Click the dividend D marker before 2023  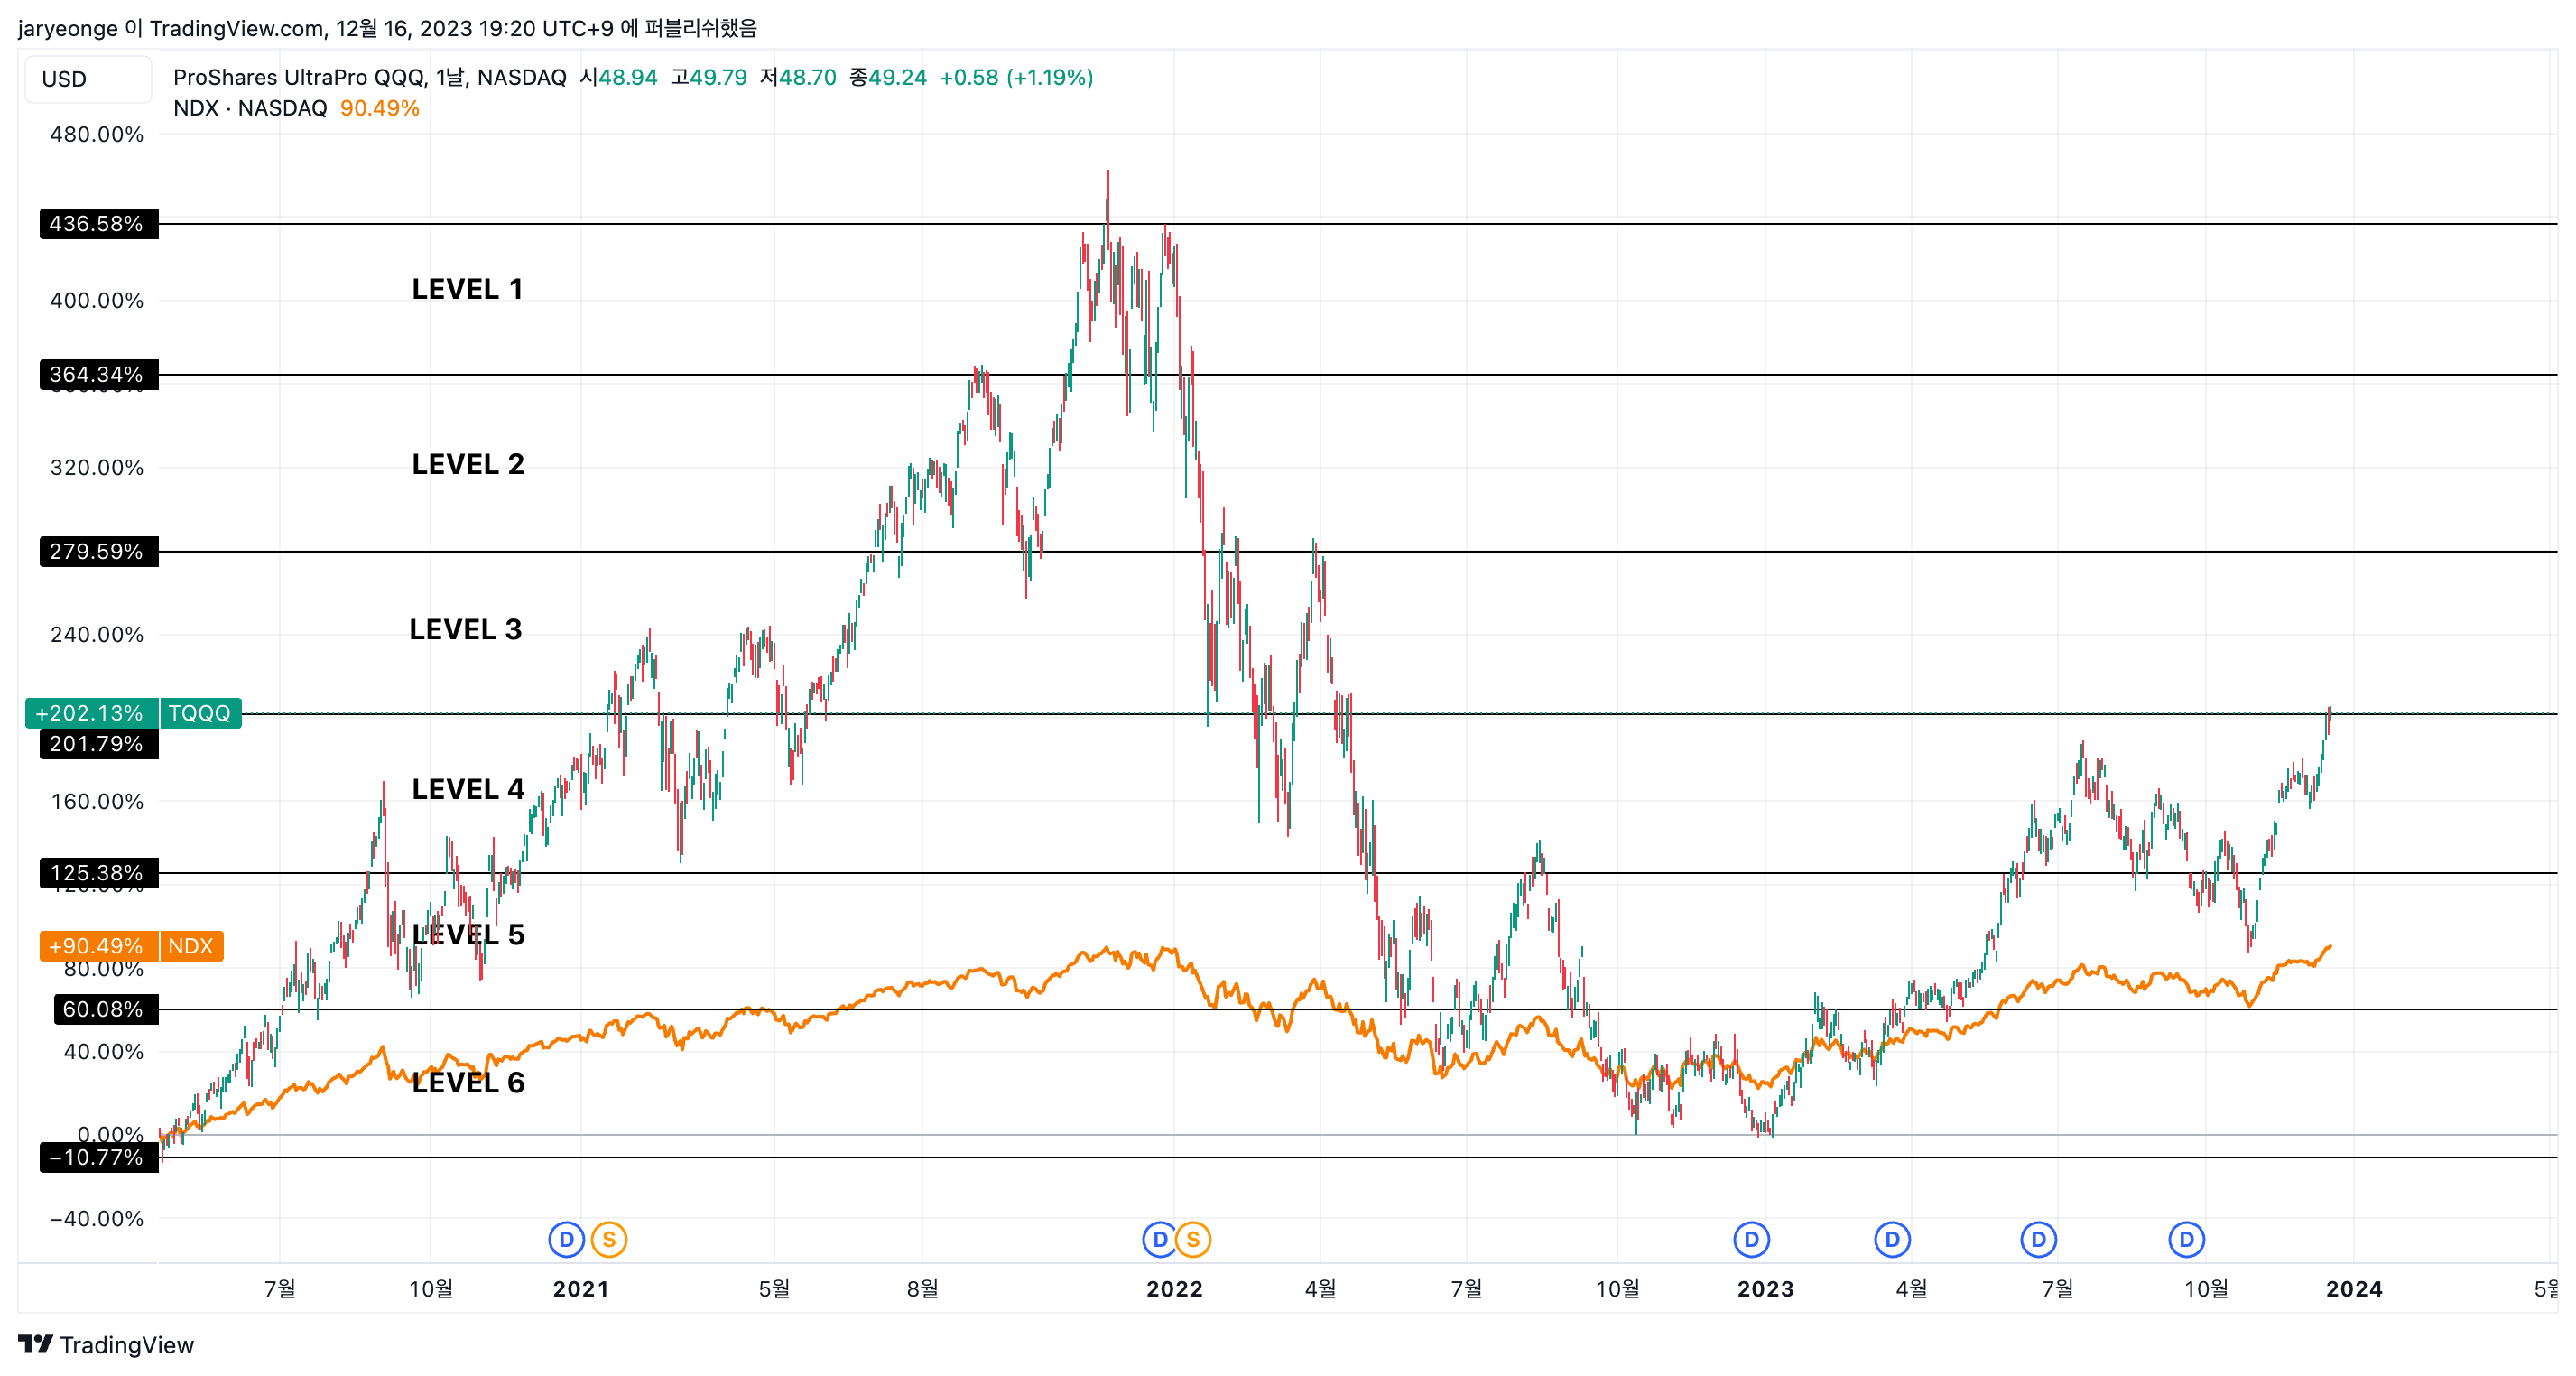click(x=1751, y=1240)
